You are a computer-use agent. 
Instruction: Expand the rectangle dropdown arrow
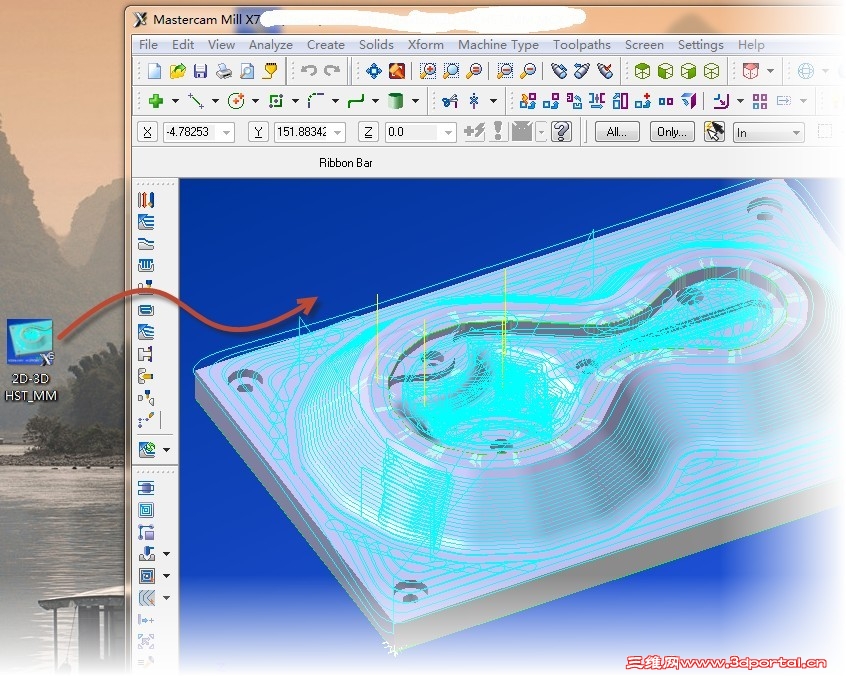click(x=295, y=101)
